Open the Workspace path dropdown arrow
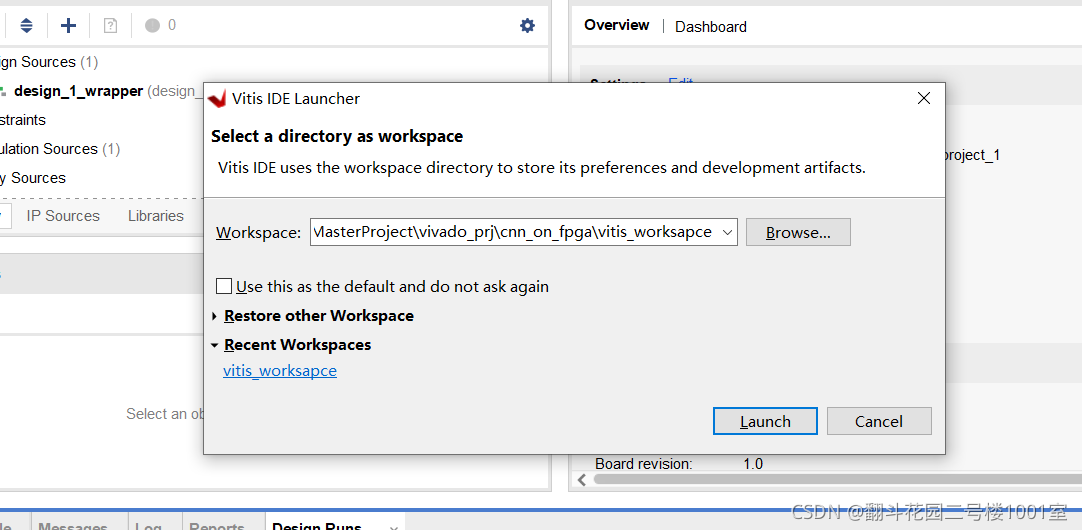1082x530 pixels. tap(727, 233)
